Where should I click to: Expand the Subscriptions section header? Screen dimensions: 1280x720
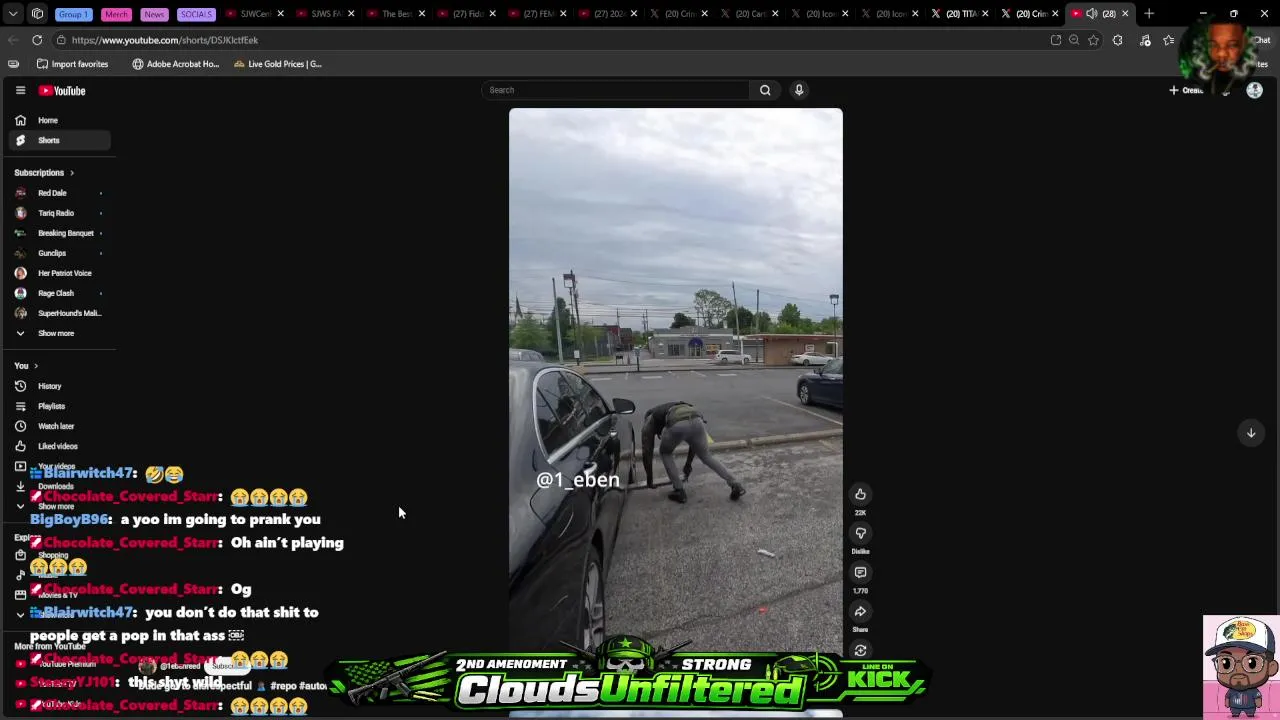44,173
